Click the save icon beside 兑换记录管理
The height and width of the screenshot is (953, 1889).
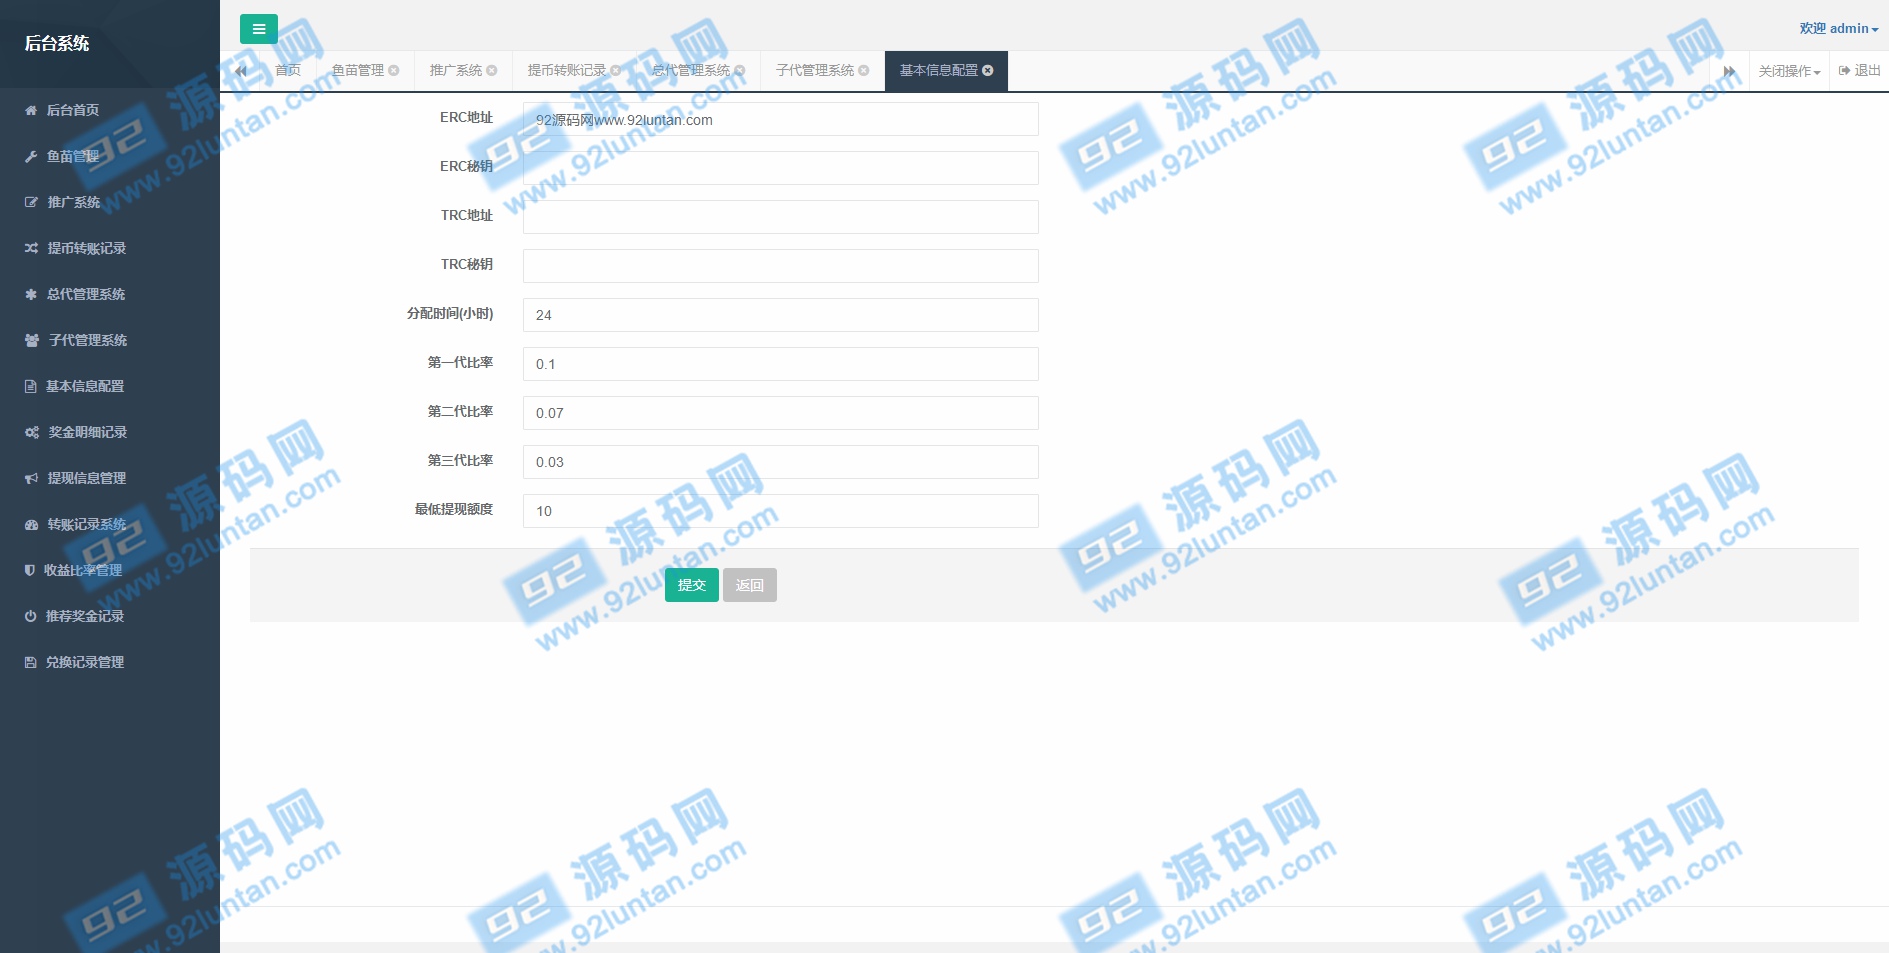(x=31, y=663)
